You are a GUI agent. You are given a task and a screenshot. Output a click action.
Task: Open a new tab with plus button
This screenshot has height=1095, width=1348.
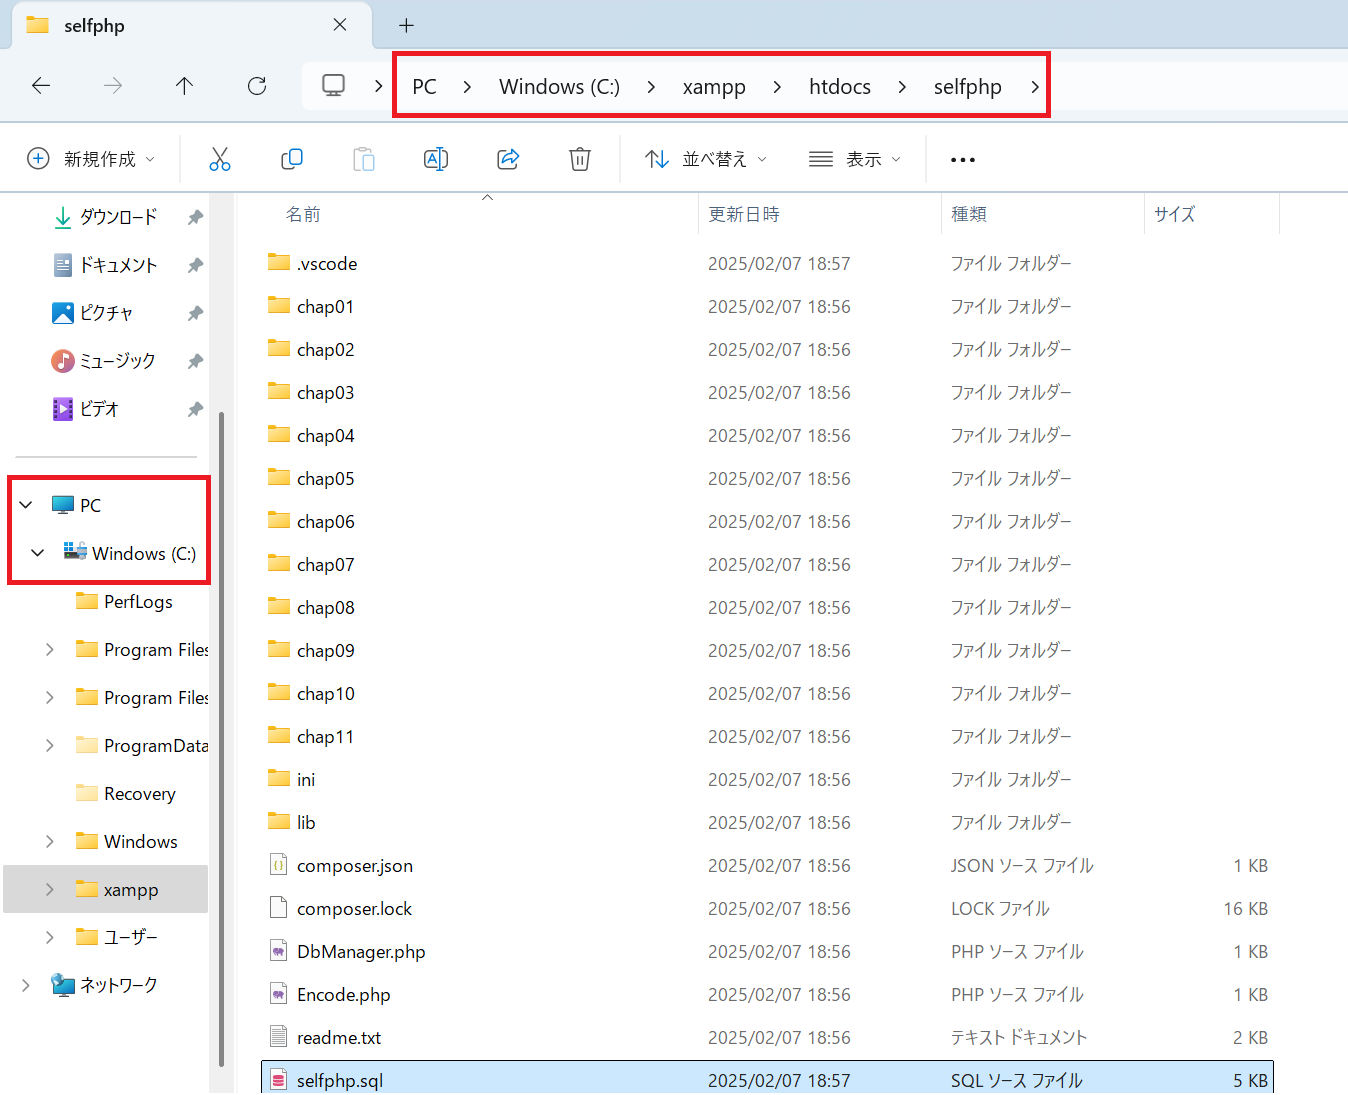pos(406,25)
